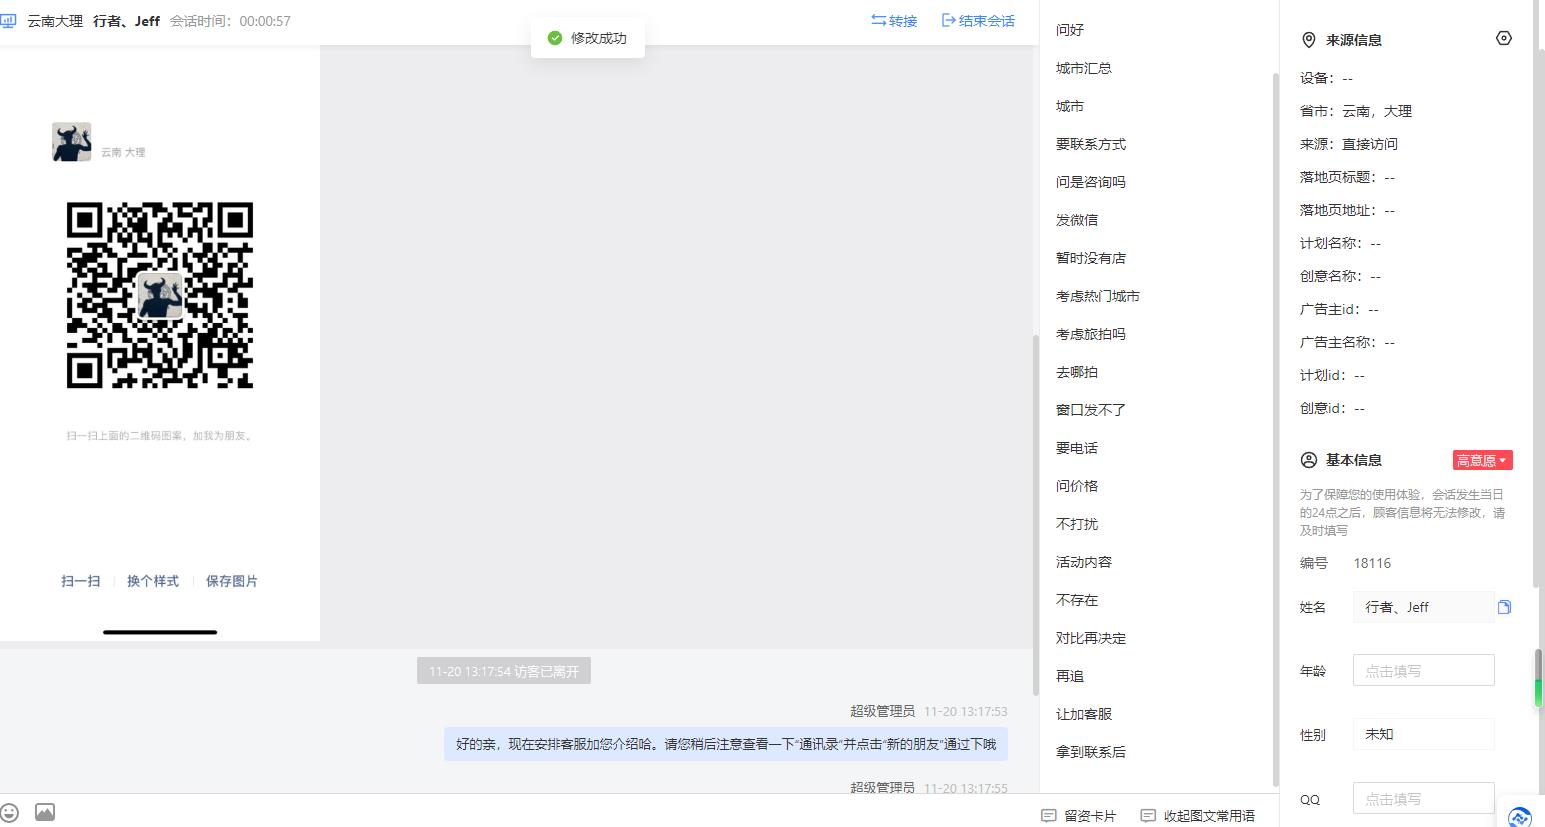Click 换个样式 under the QR code
Viewport: 1545px width, 827px height.
[153, 581]
